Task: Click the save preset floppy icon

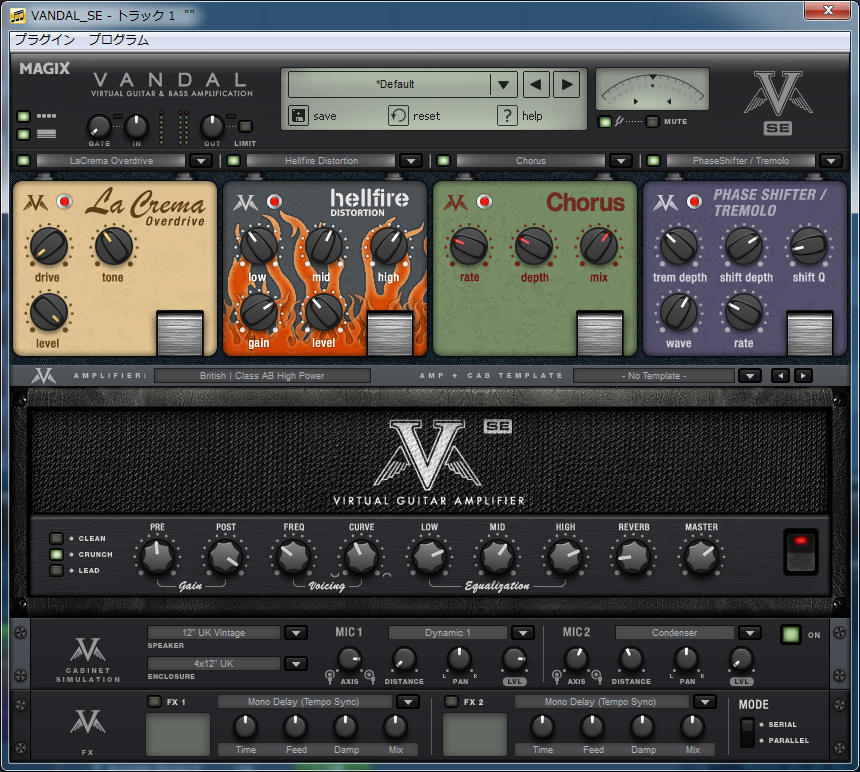Action: pos(298,116)
